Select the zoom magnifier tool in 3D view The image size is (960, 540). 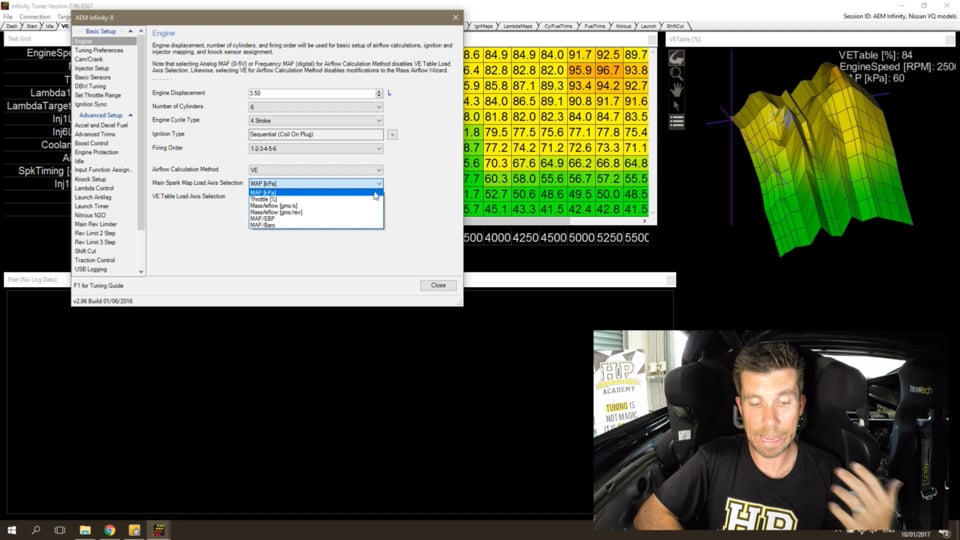[x=677, y=73]
